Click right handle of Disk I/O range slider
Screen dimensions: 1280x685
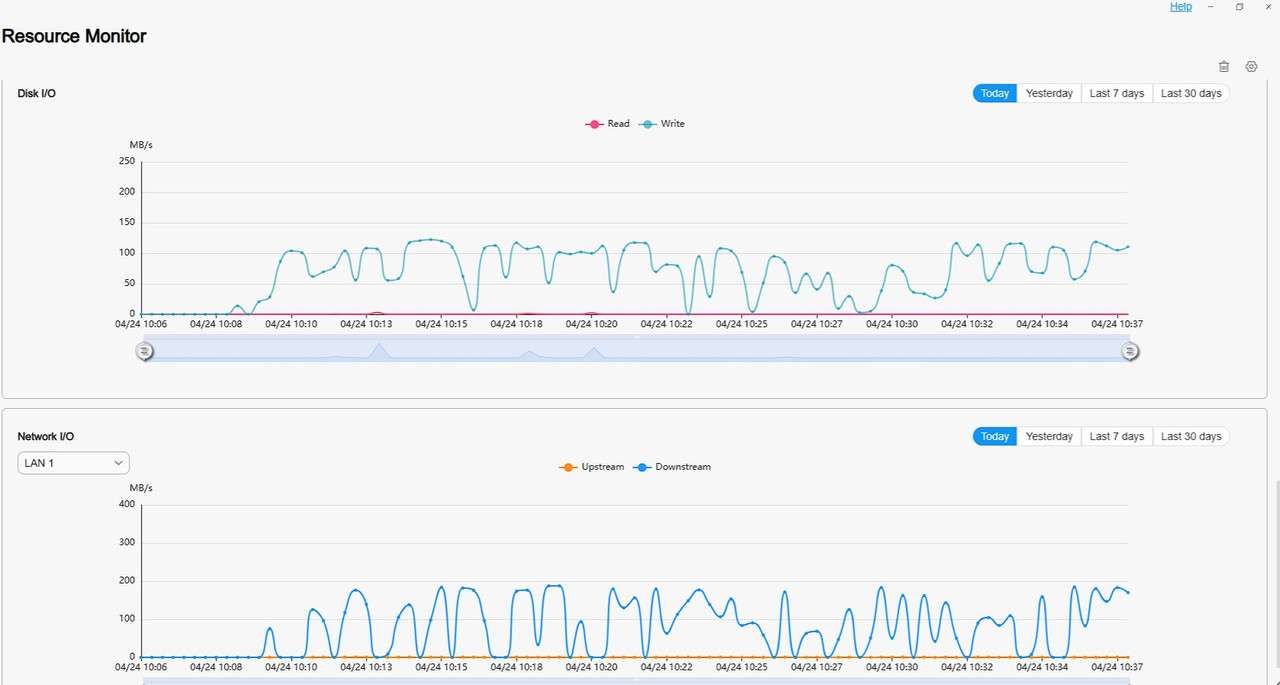[1130, 351]
